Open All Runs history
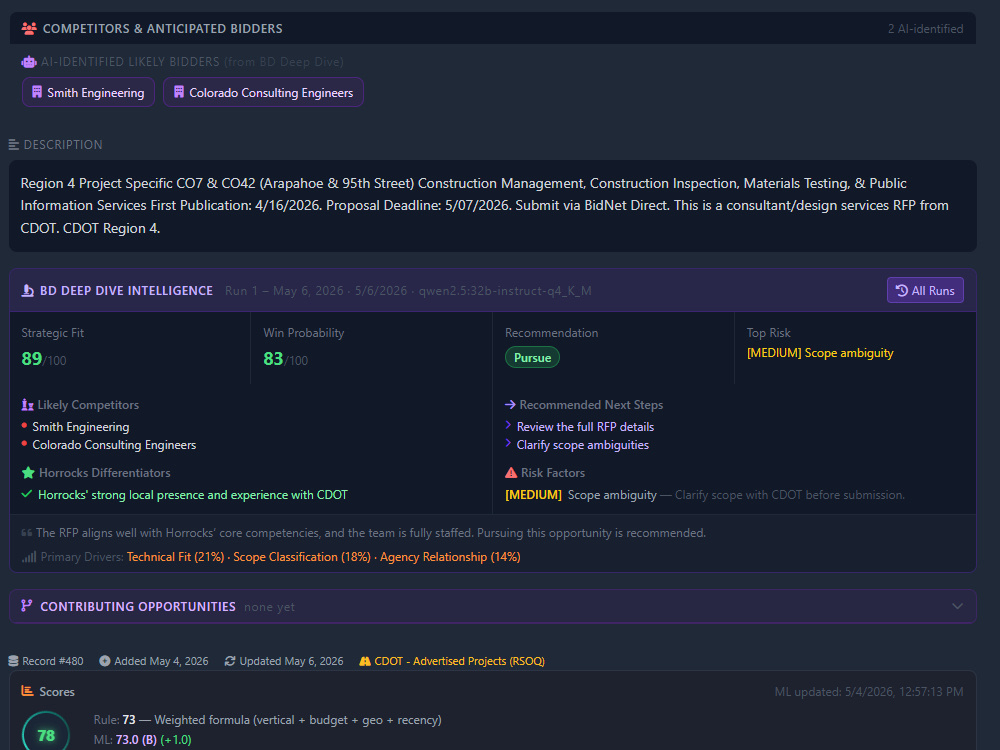This screenshot has height=750, width=1000. (x=925, y=291)
